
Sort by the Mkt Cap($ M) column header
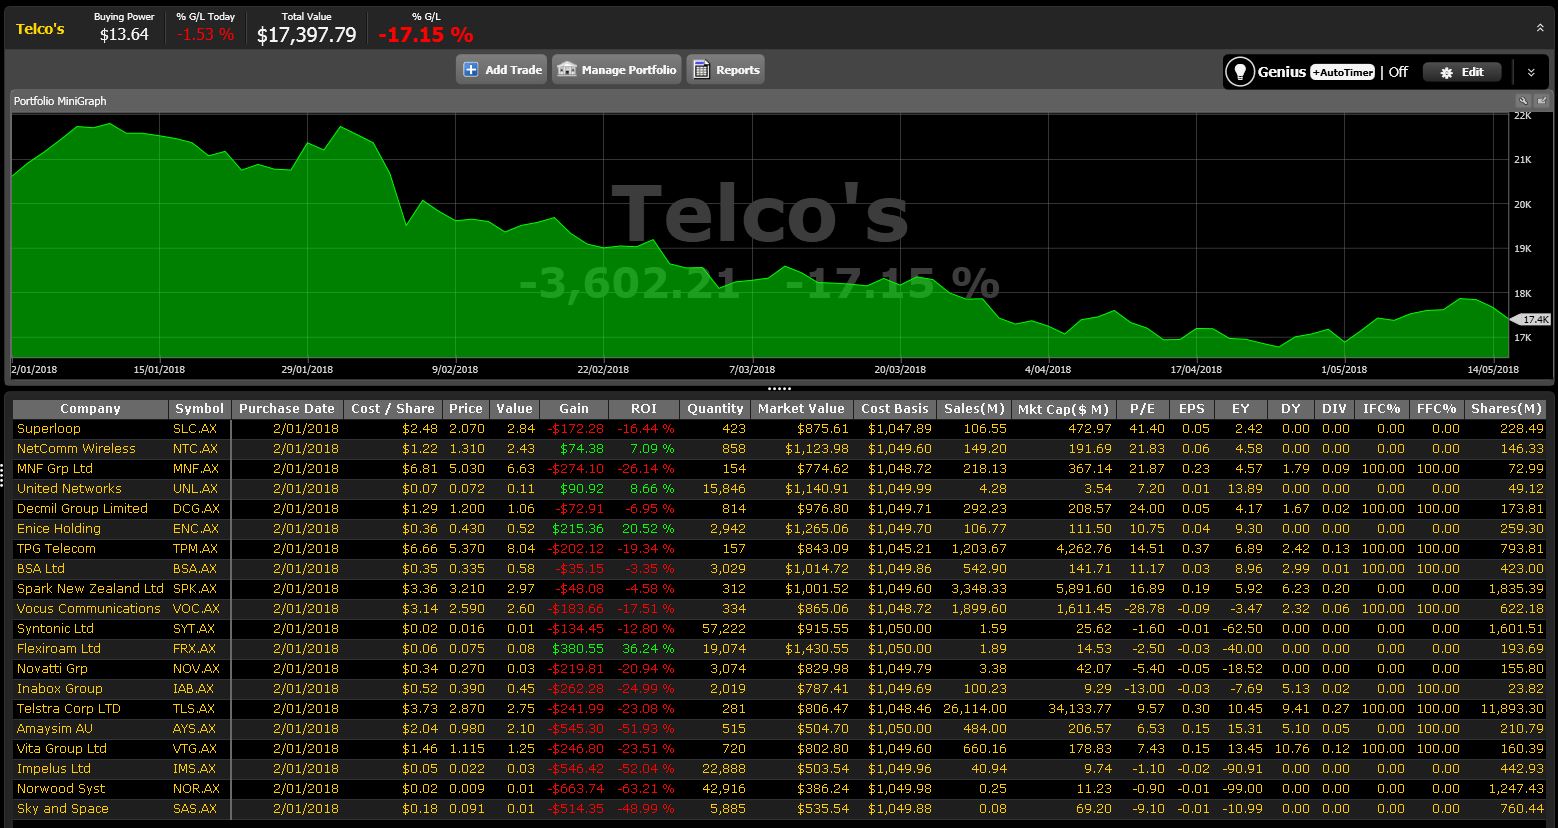tap(1063, 408)
